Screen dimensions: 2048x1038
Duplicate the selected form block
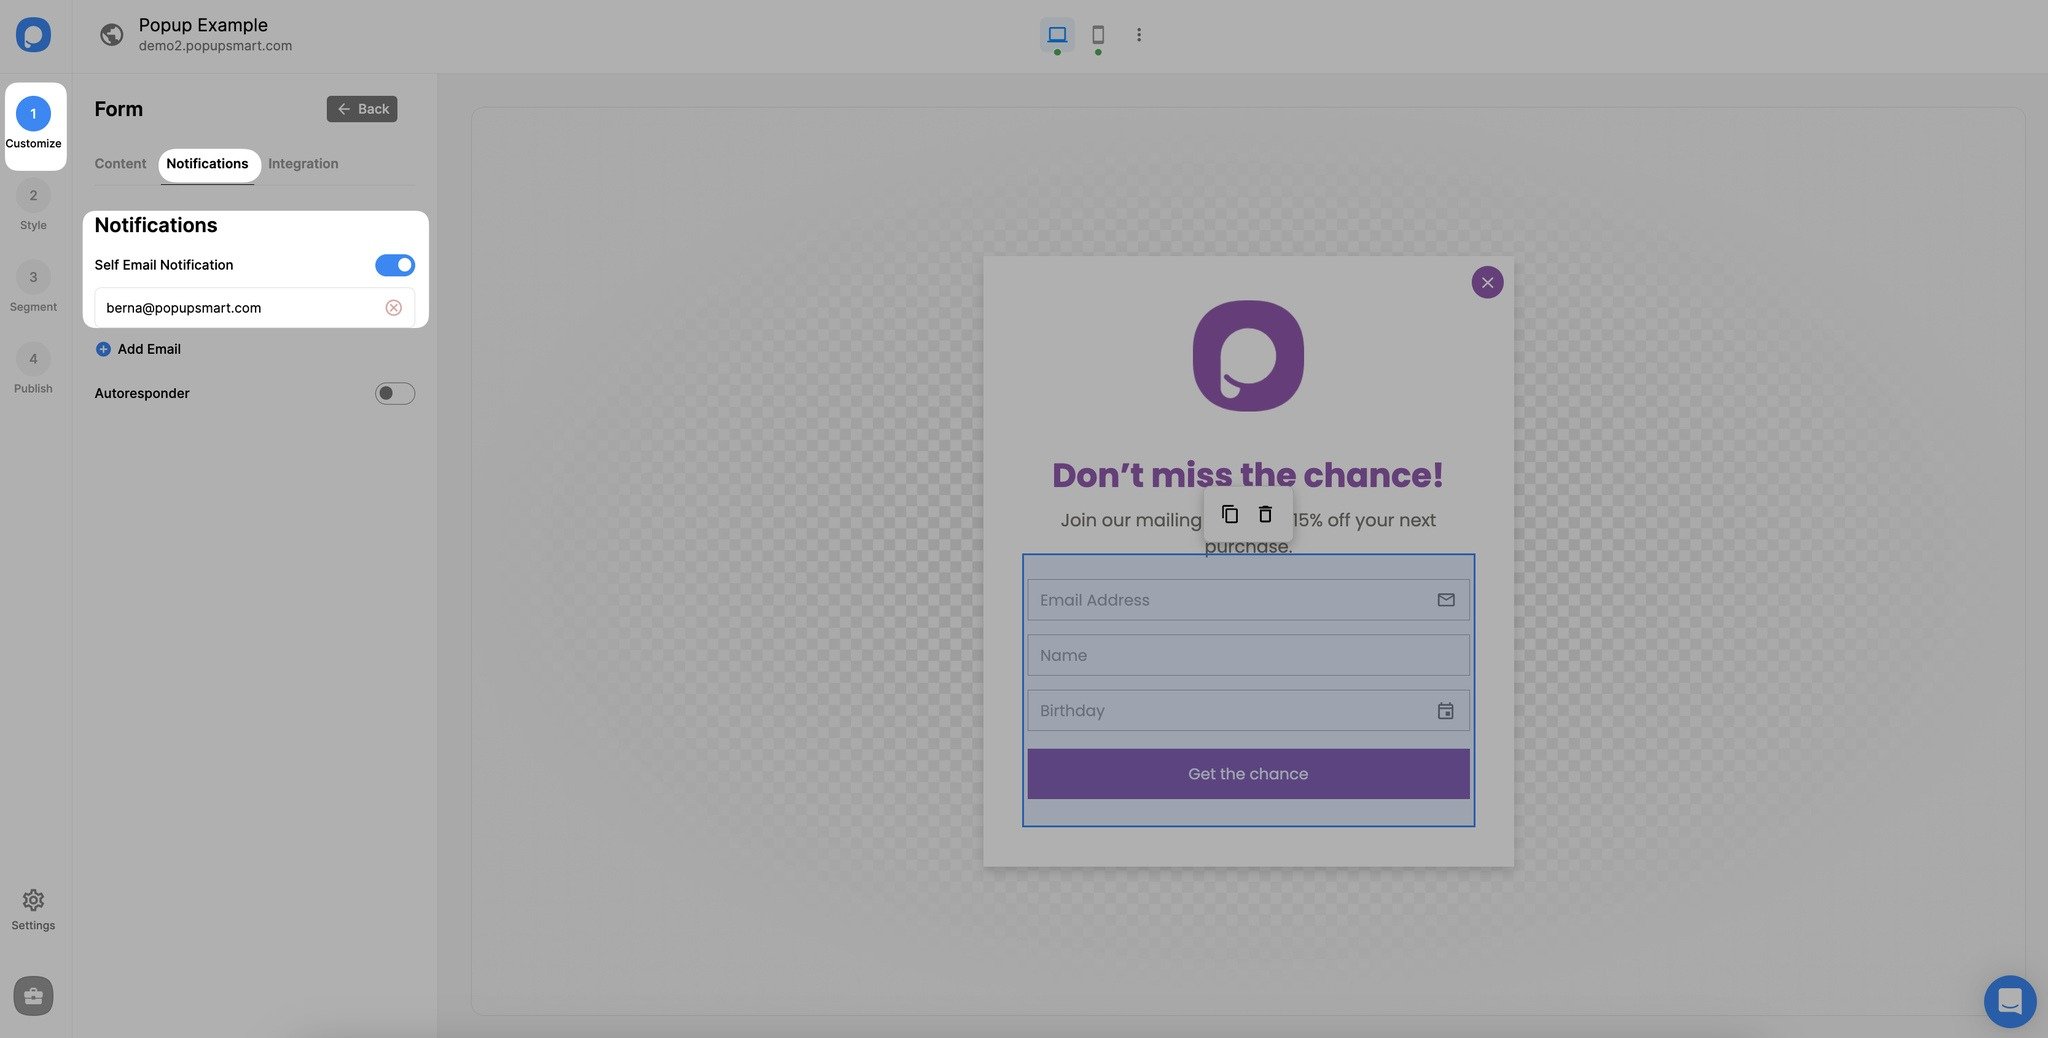click(x=1229, y=513)
